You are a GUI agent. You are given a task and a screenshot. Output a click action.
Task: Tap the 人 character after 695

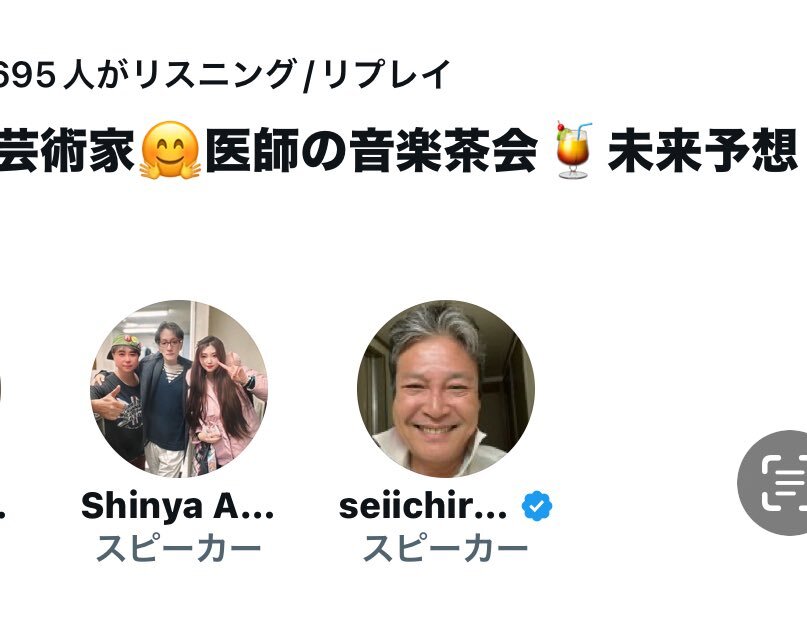tap(77, 75)
